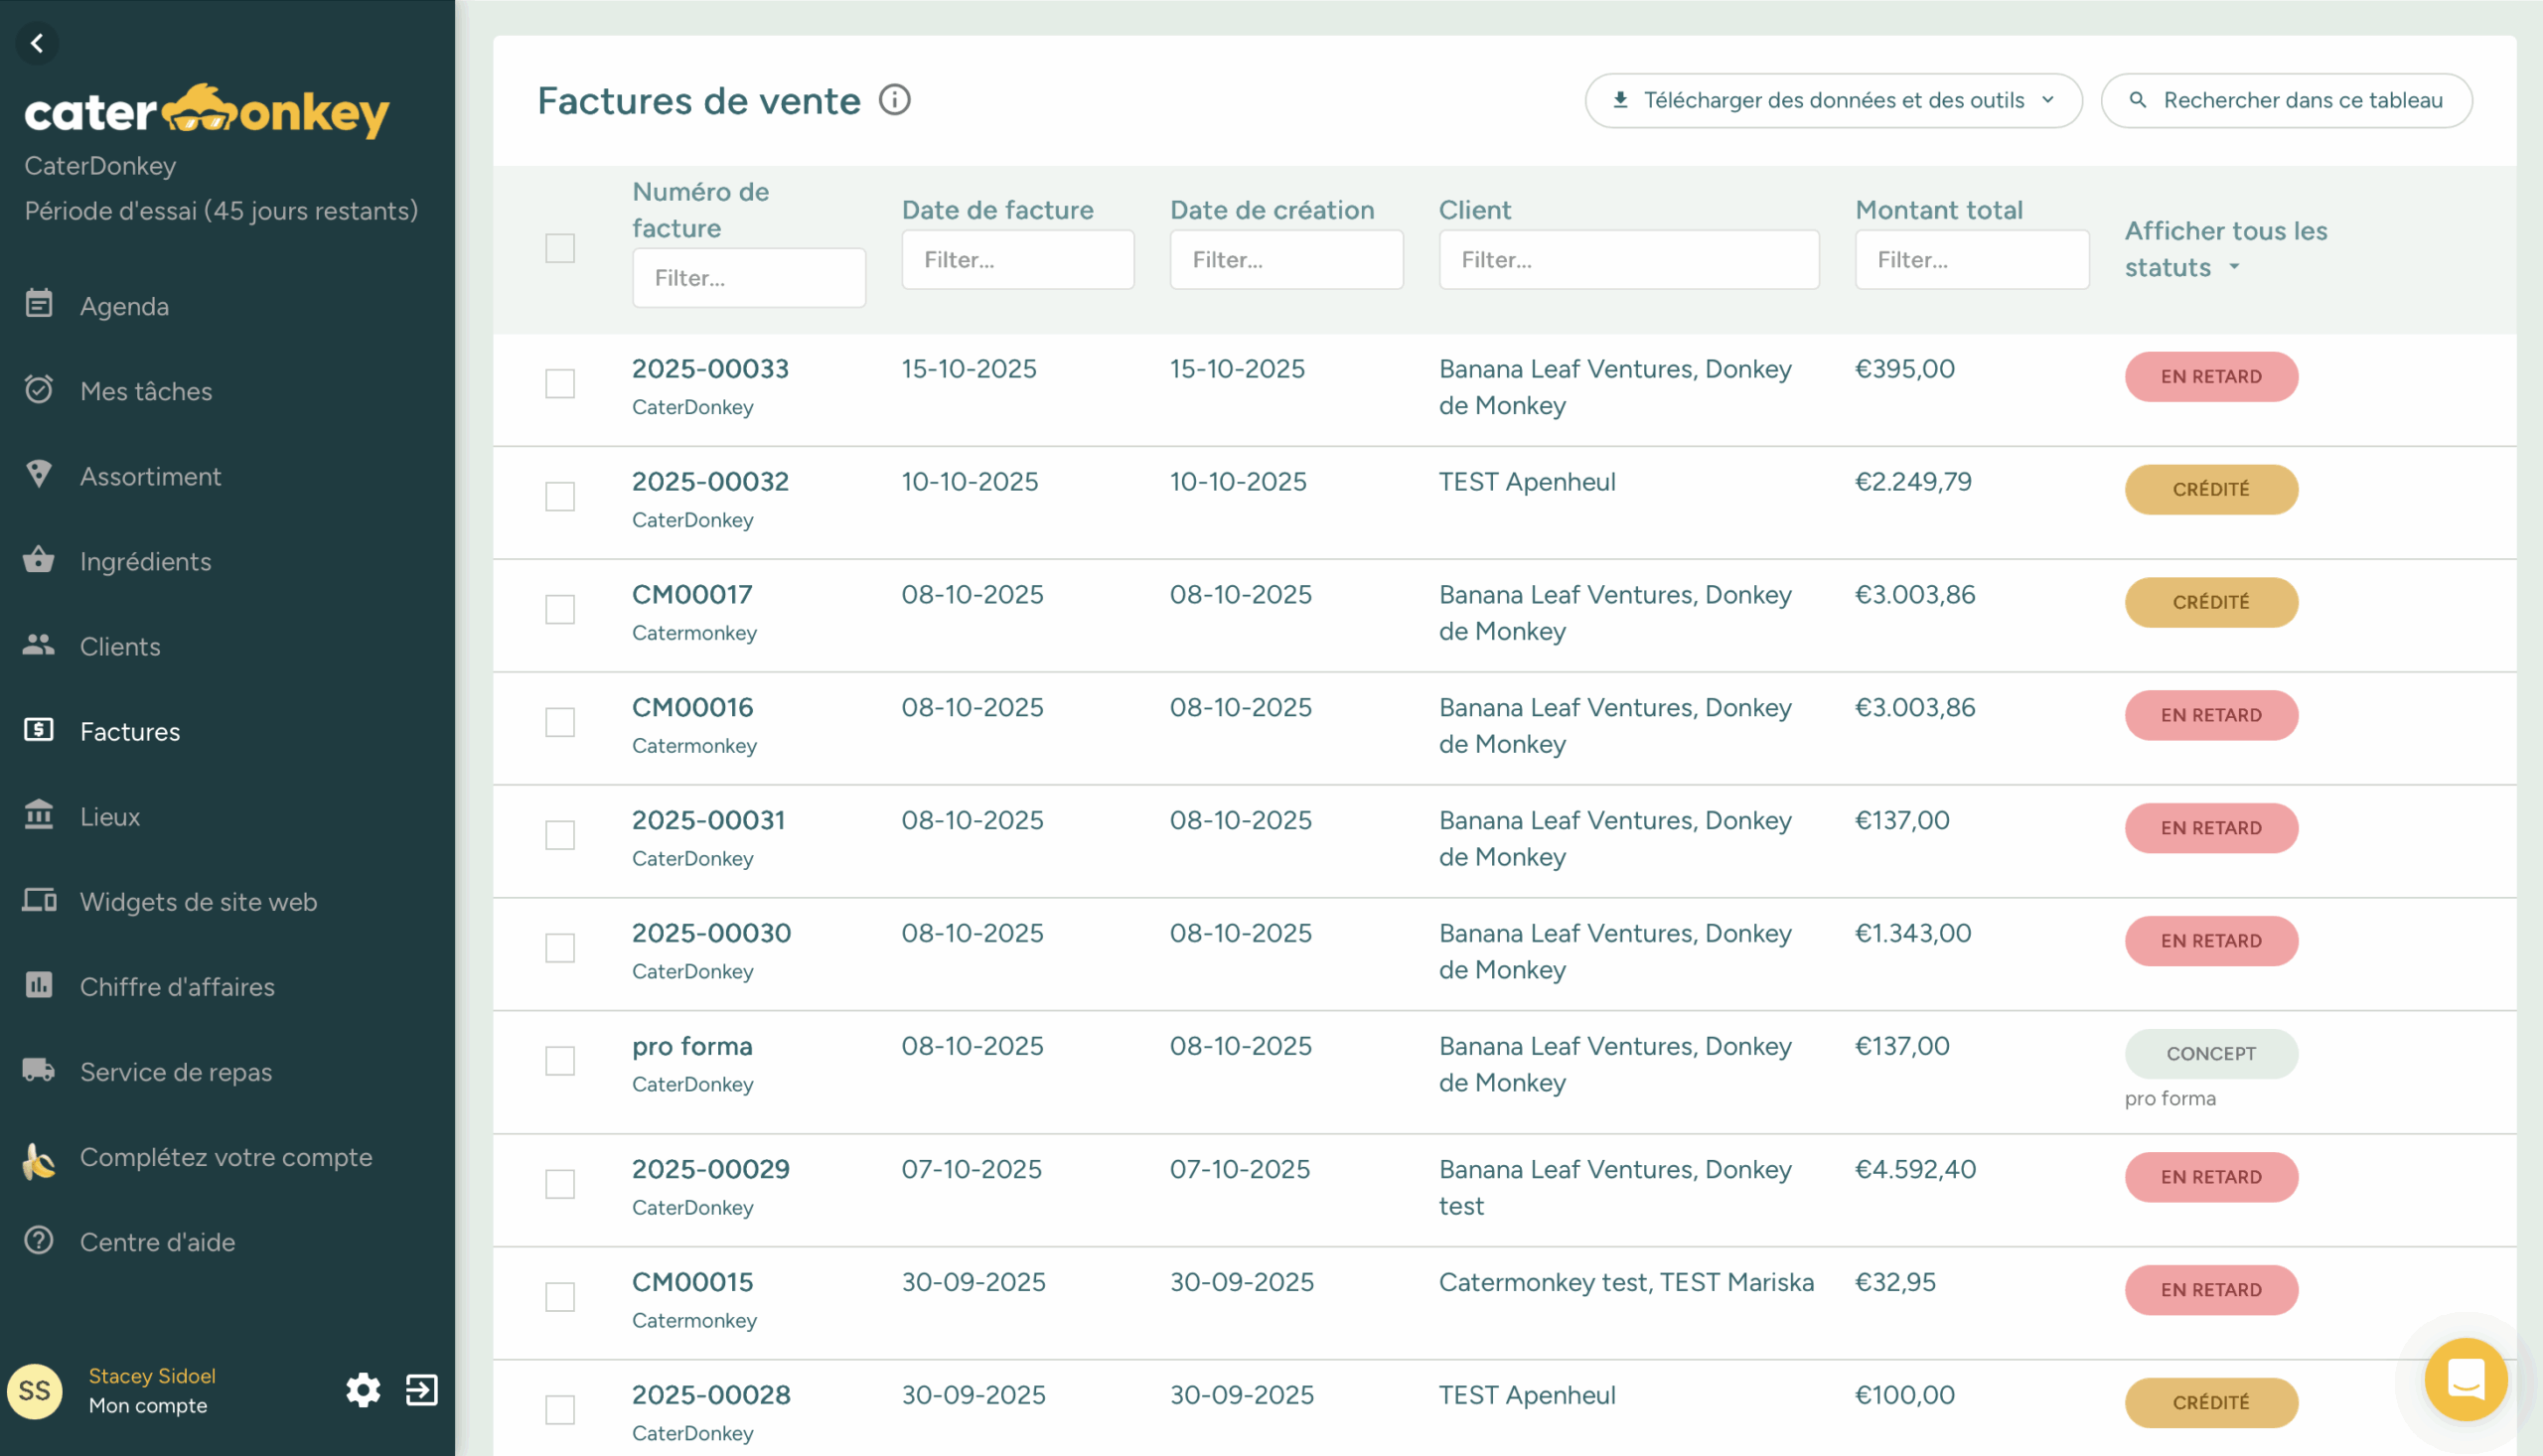The height and width of the screenshot is (1456, 2543).
Task: Collapse sidebar with the back chevron
Action: click(x=37, y=43)
